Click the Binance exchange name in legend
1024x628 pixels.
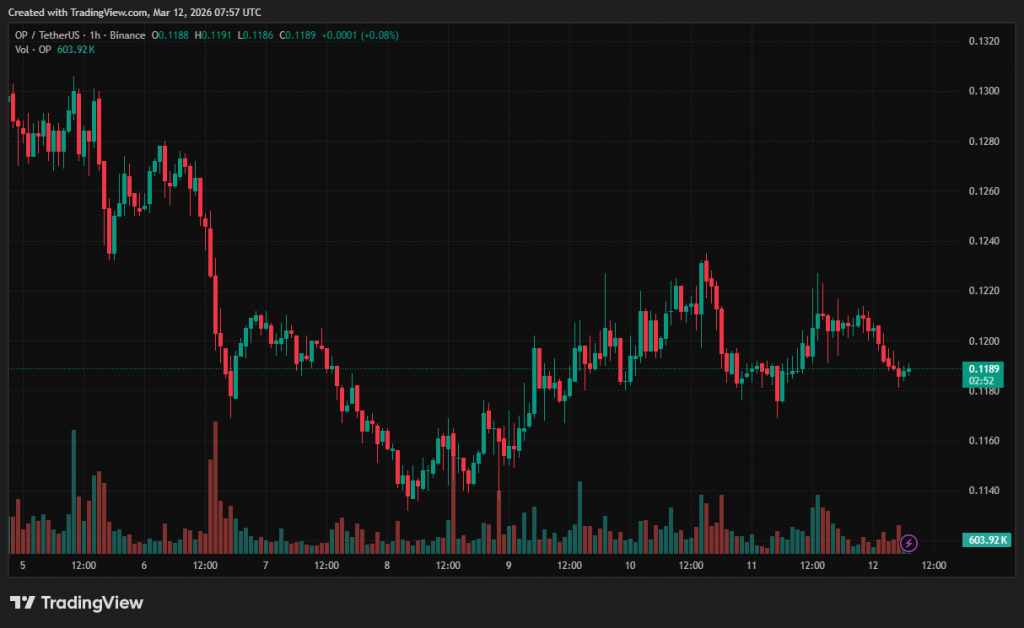[128, 35]
